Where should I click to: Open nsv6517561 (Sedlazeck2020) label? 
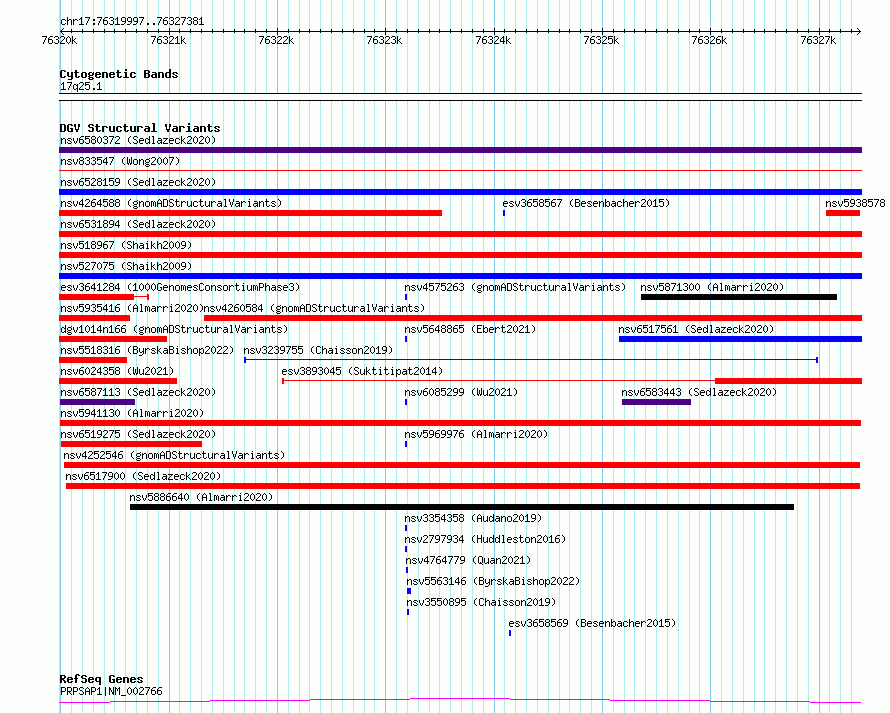(696, 329)
